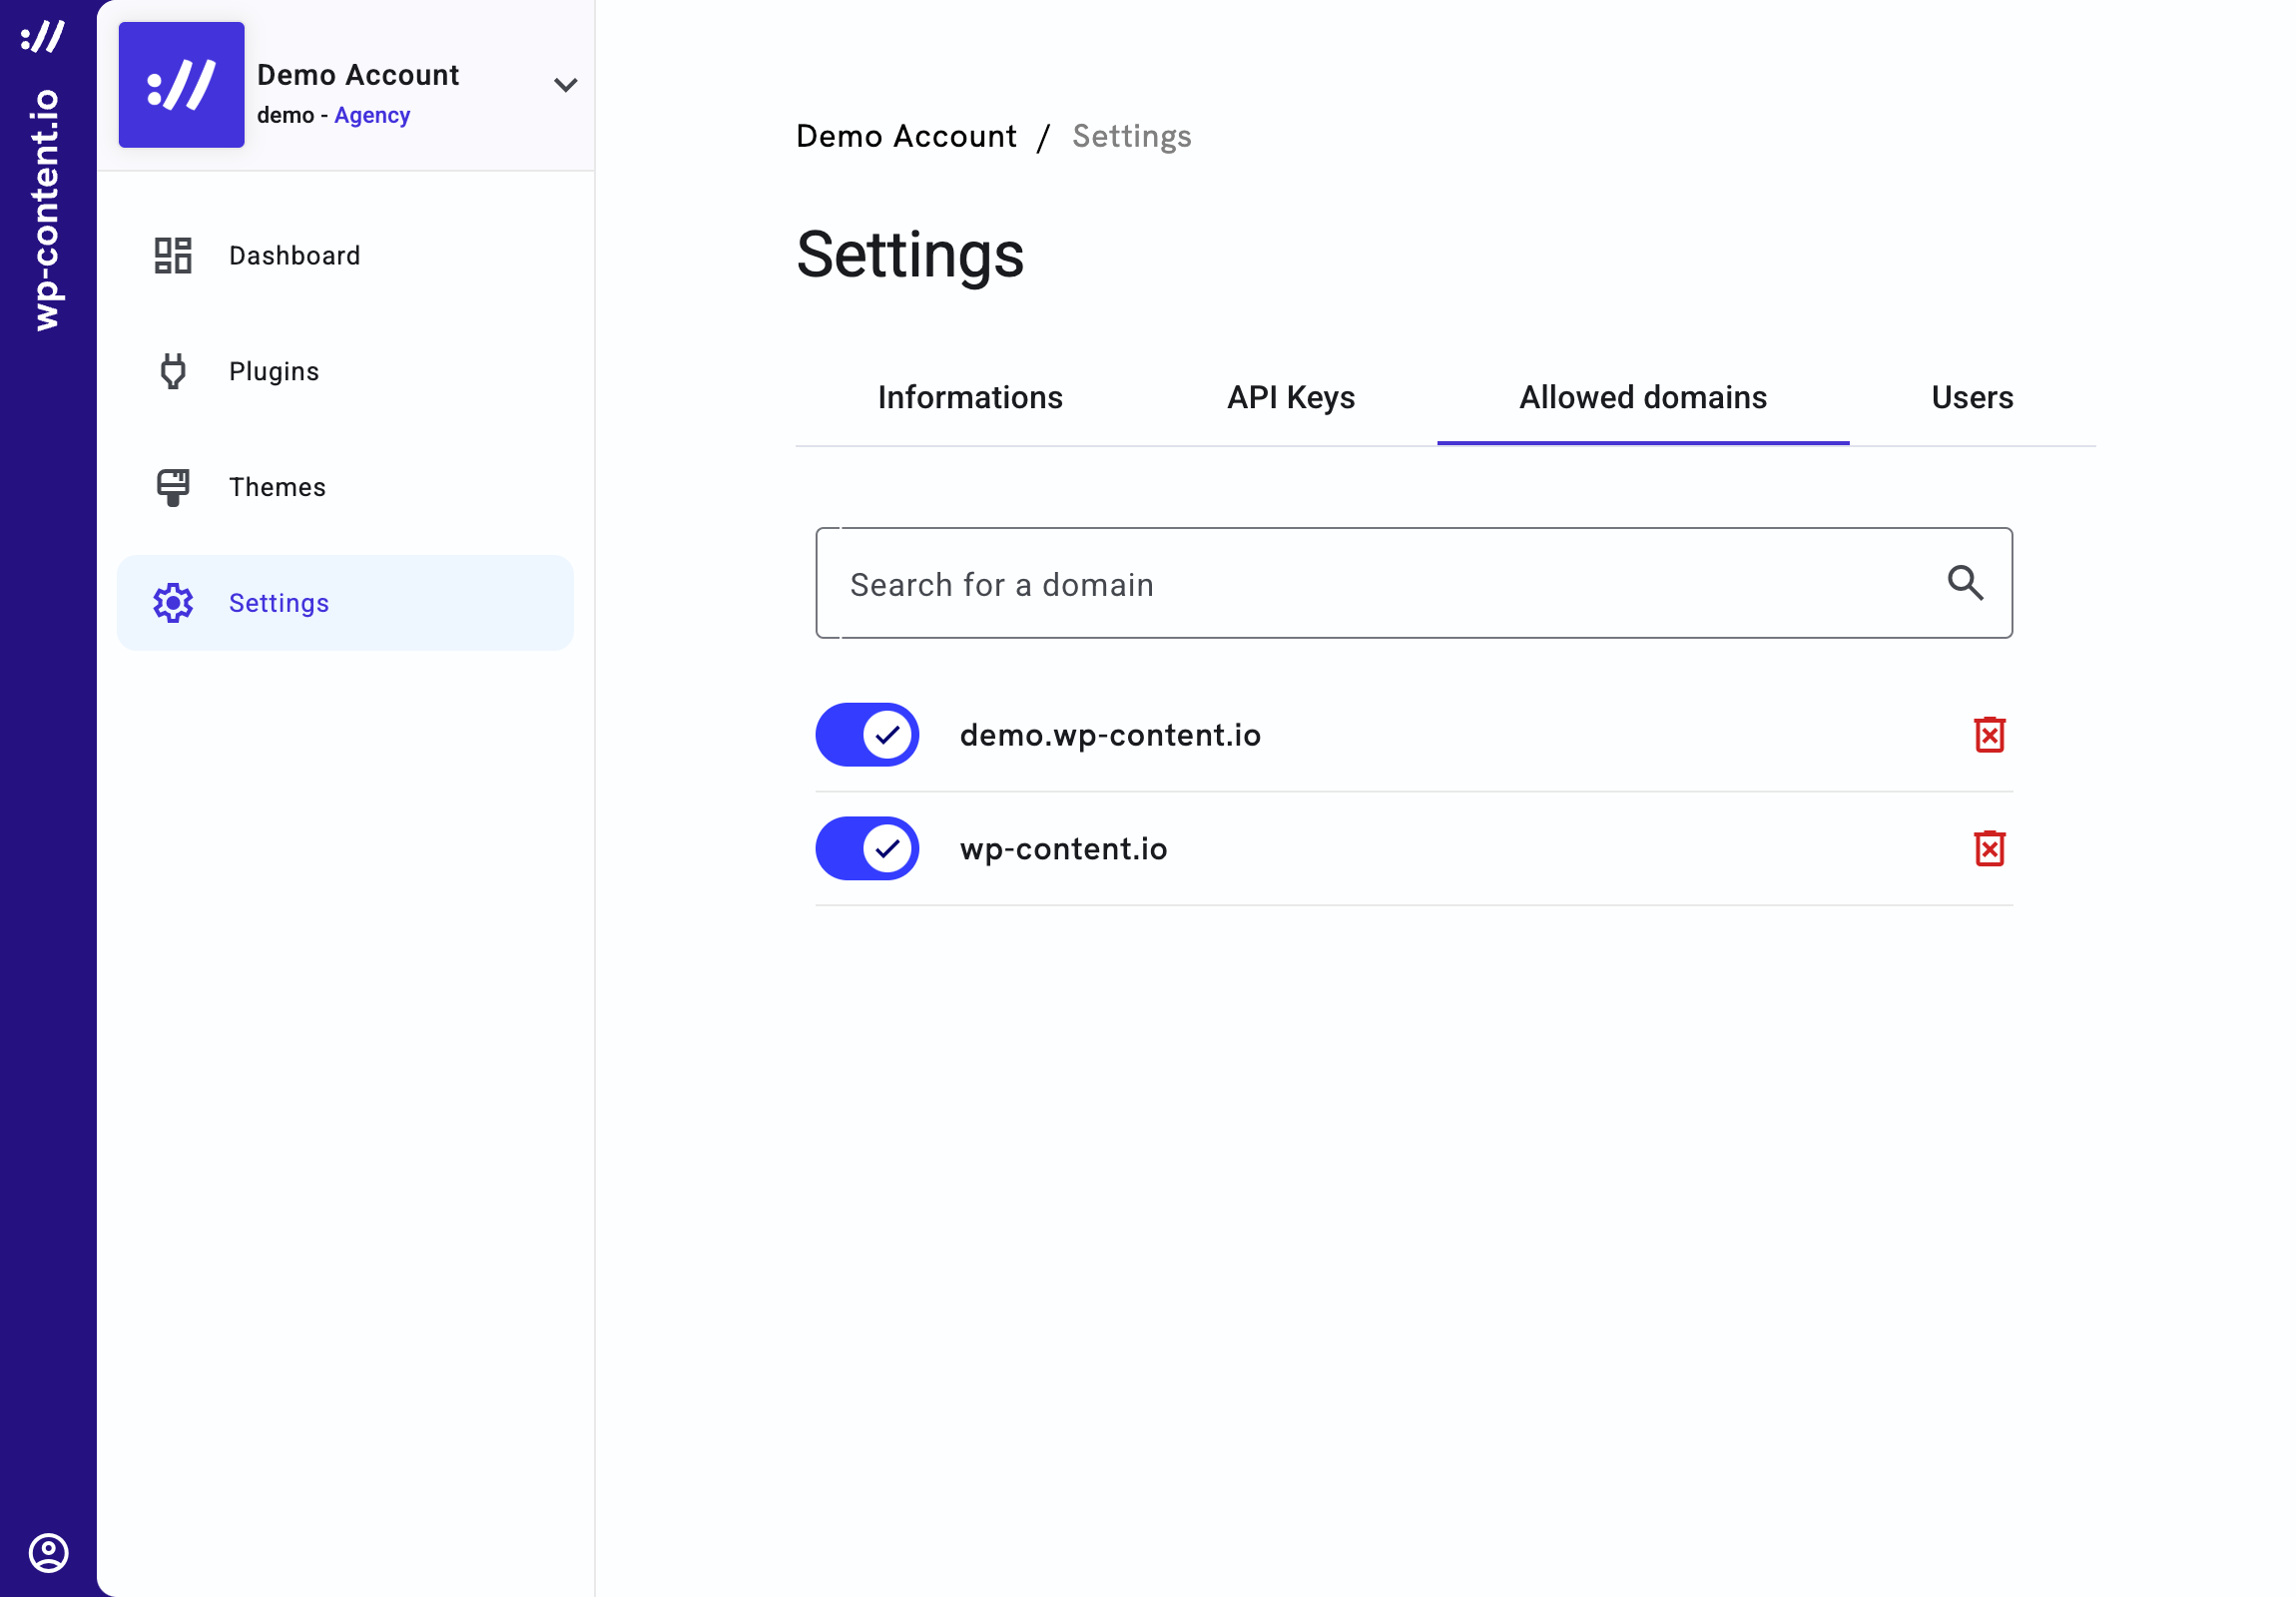Click the search magnifier icon
2296x1597 pixels.
[x=1964, y=583]
